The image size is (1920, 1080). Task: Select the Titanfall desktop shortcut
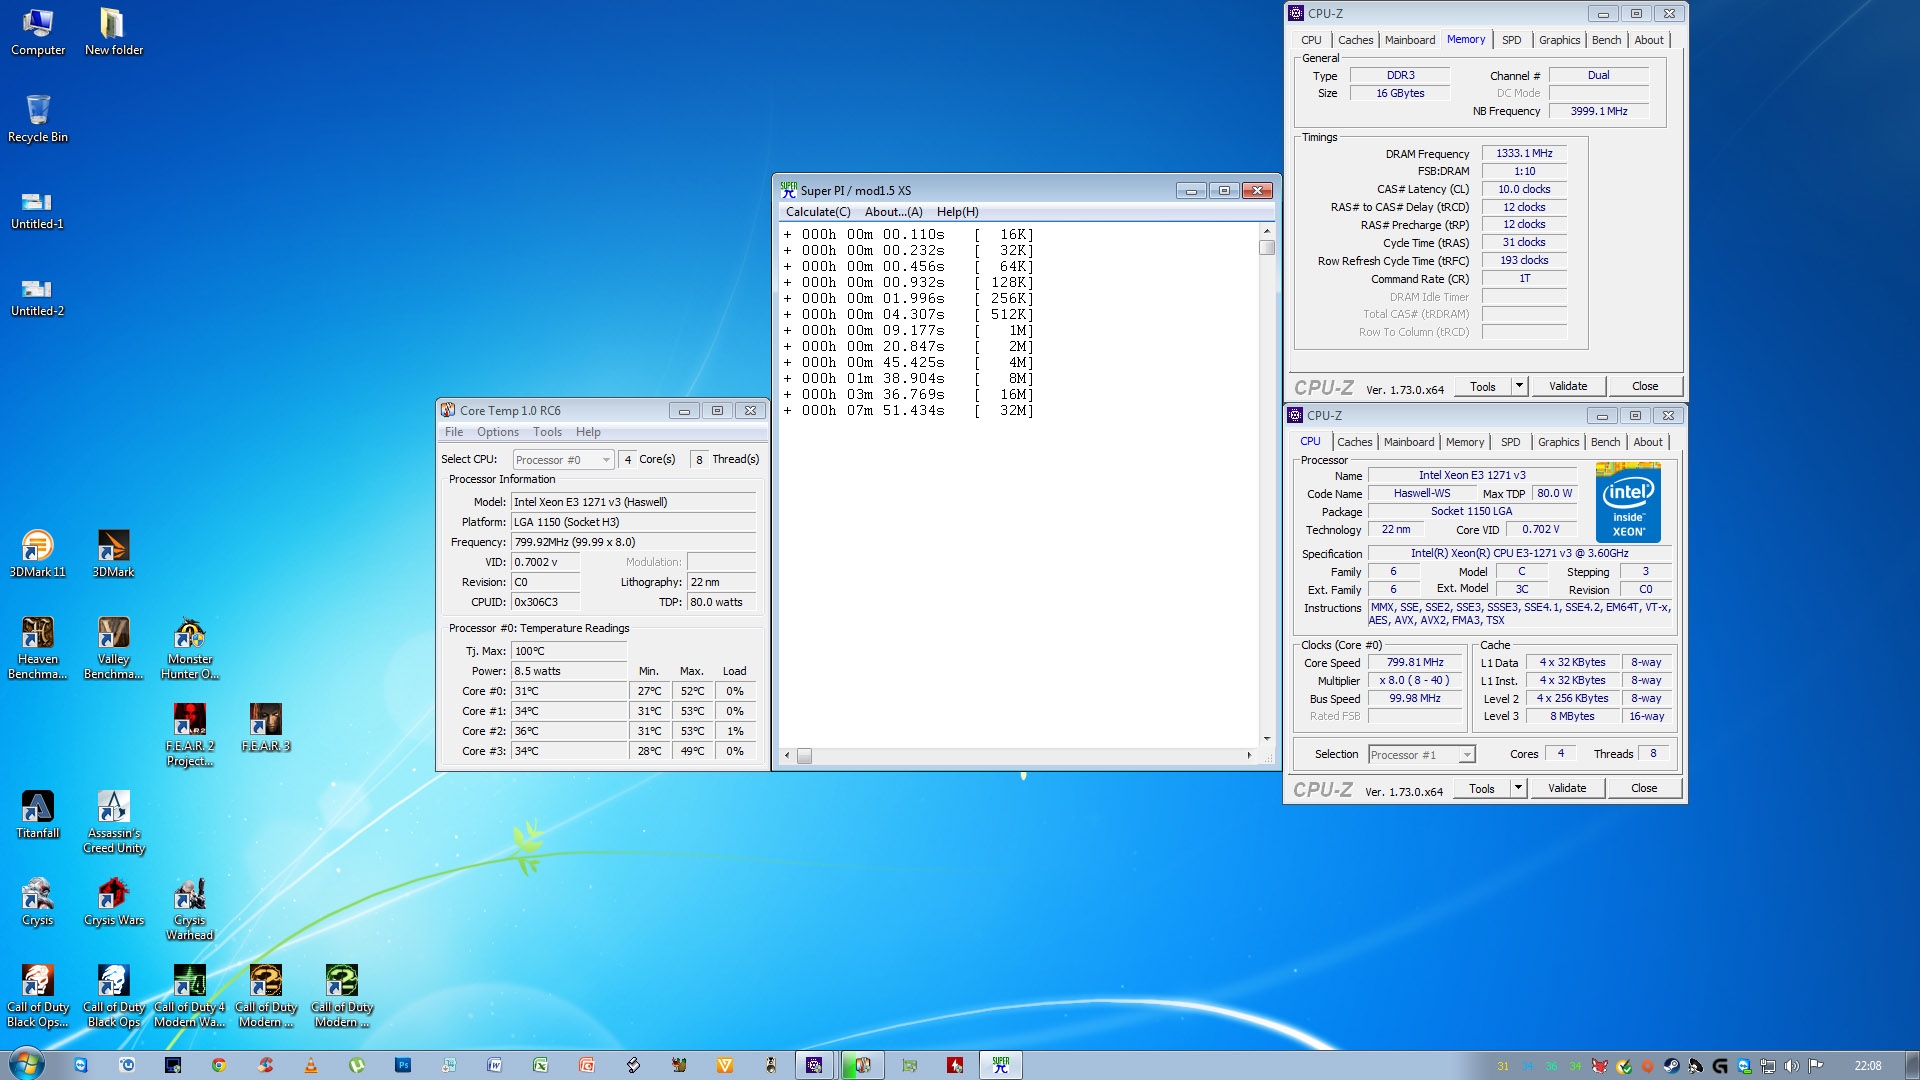[x=38, y=815]
